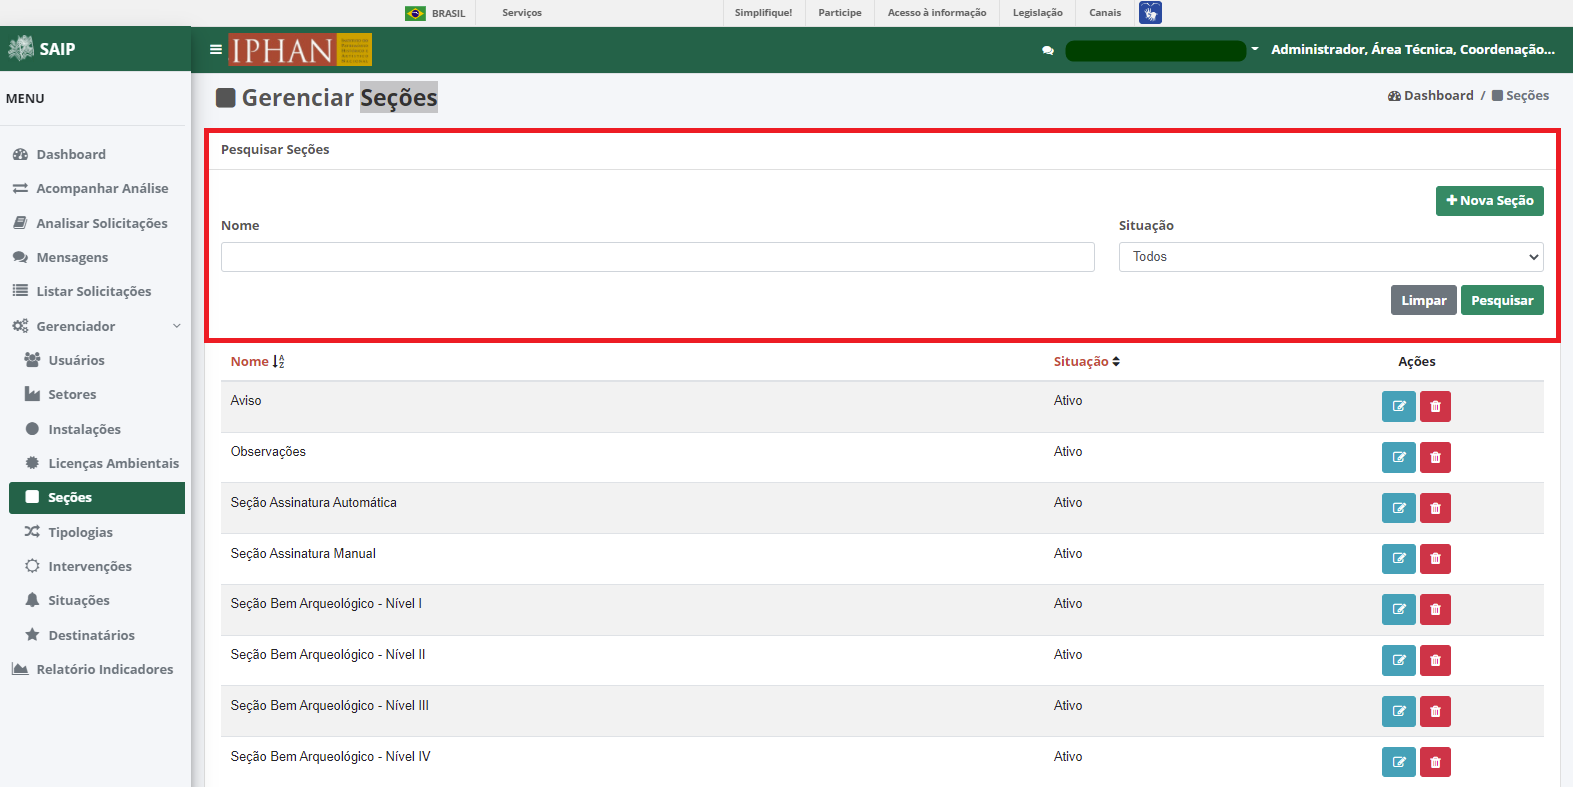The width and height of the screenshot is (1575, 791).
Task: Collapse the Gerenciador menu group
Action: (x=96, y=326)
